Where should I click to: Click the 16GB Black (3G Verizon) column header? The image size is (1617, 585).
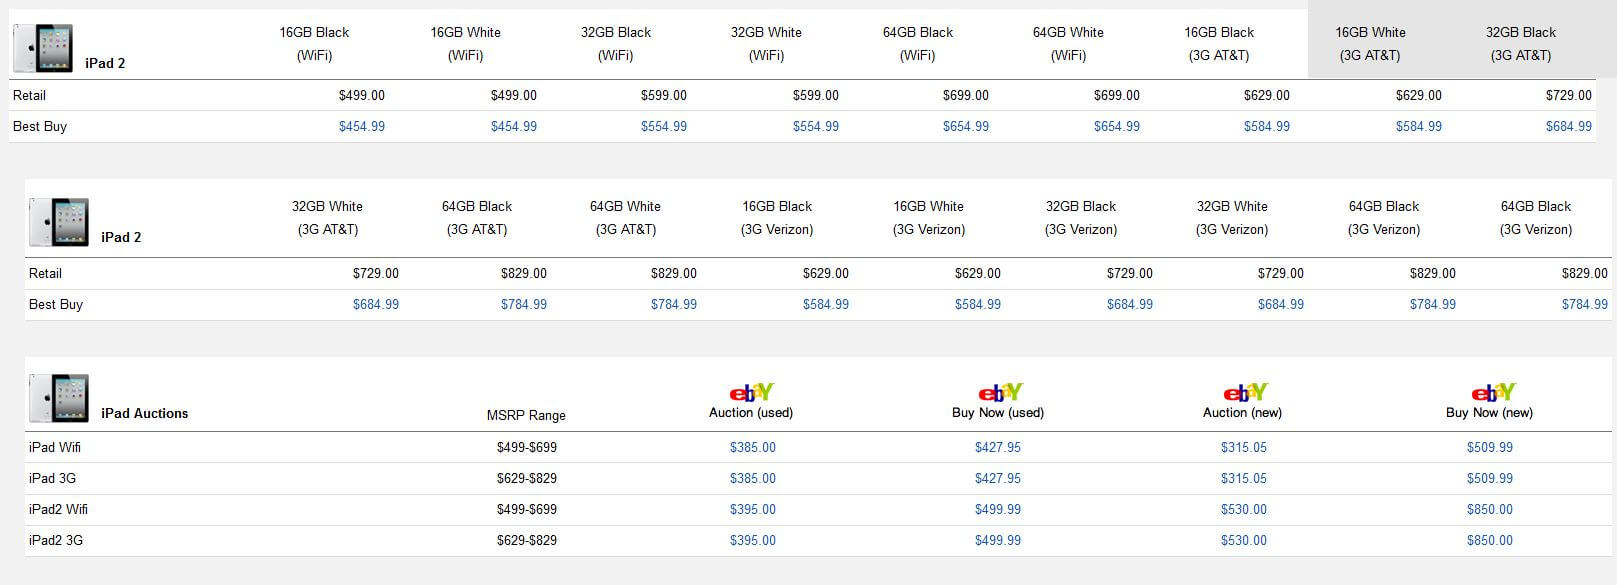(x=777, y=218)
